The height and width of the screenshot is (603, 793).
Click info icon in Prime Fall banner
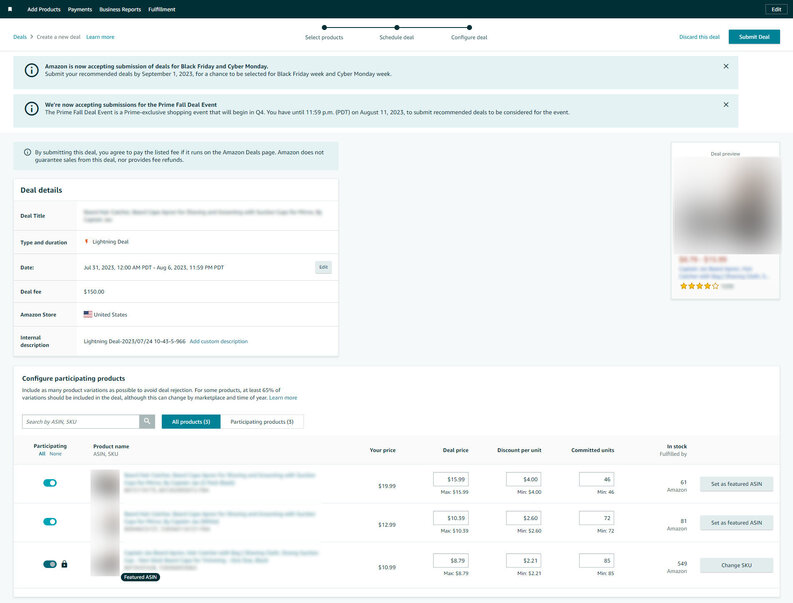pos(31,109)
